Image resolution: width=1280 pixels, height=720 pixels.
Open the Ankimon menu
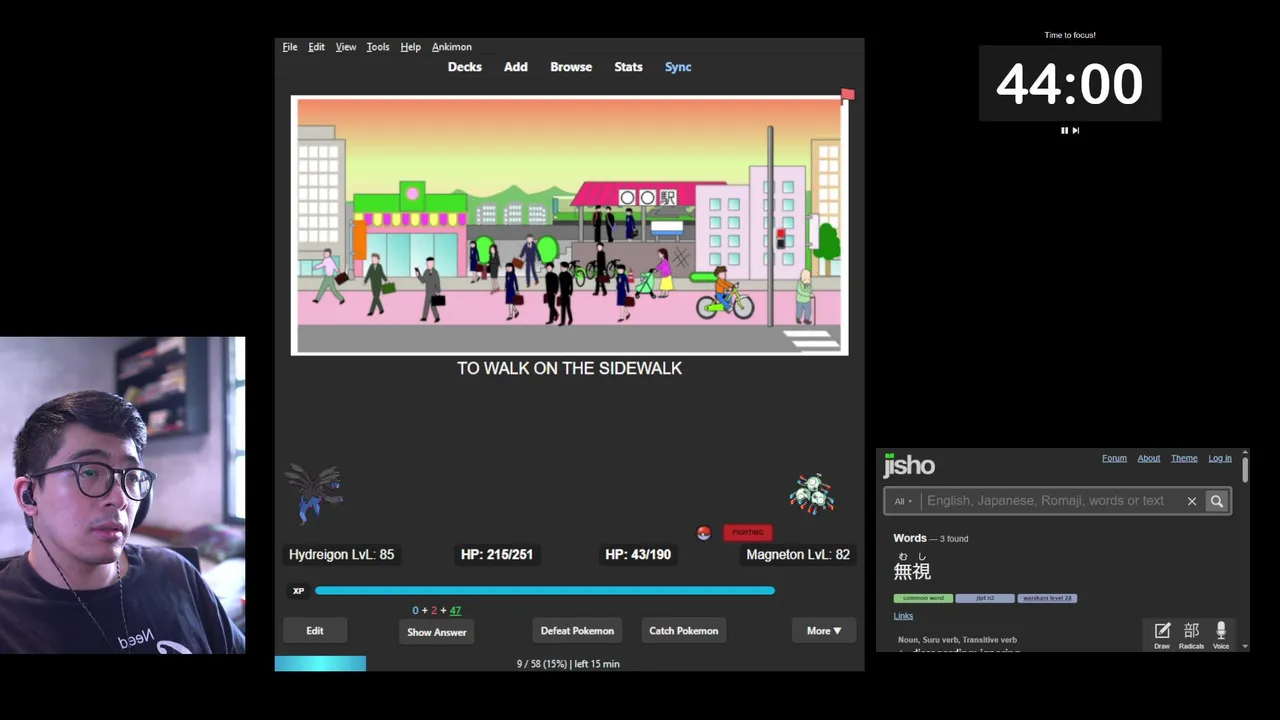(452, 47)
